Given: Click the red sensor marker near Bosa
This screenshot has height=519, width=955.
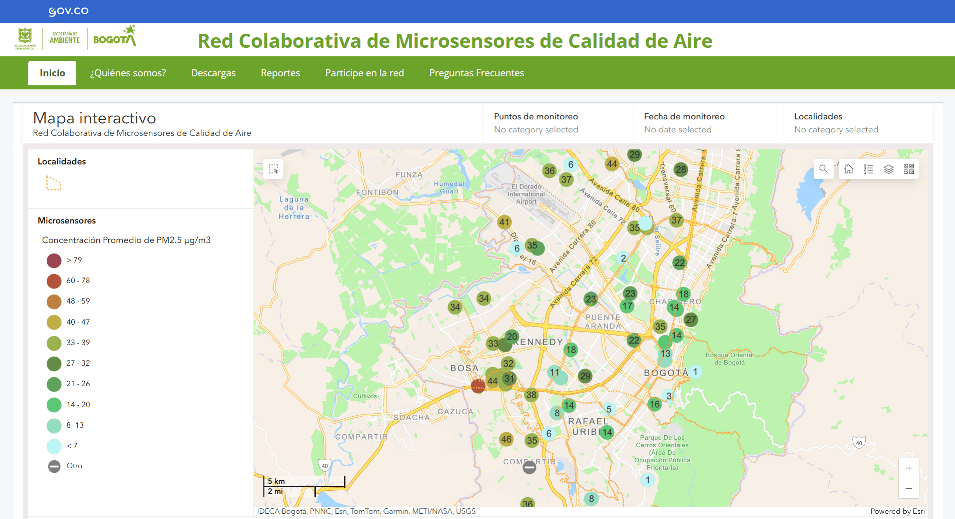Looking at the screenshot, I should (x=478, y=385).
